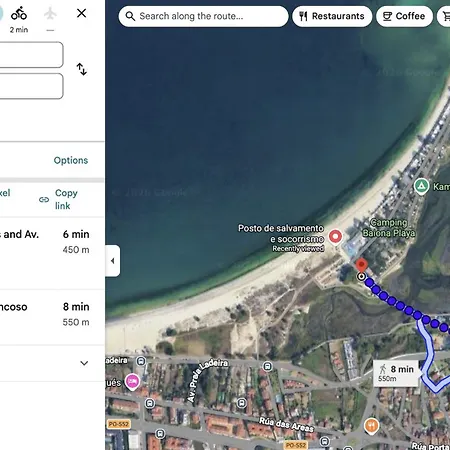Screen dimensions: 450x450
Task: Click the red destination pin
Action: pos(362,266)
